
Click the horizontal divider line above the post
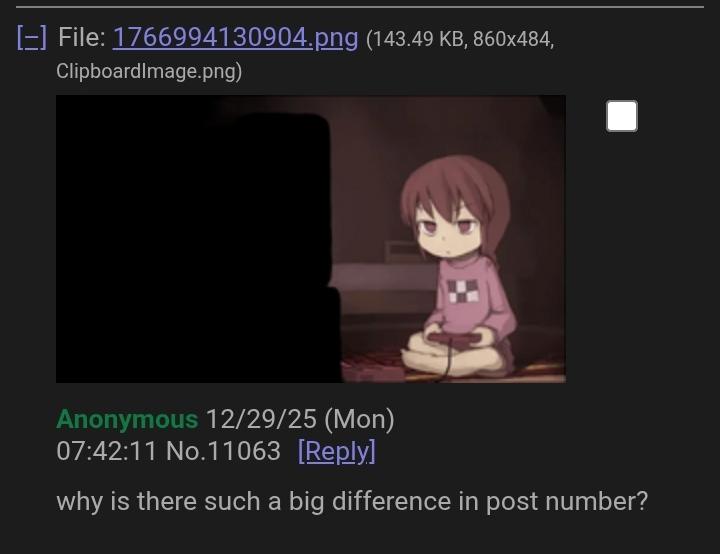pyautogui.click(x=360, y=7)
